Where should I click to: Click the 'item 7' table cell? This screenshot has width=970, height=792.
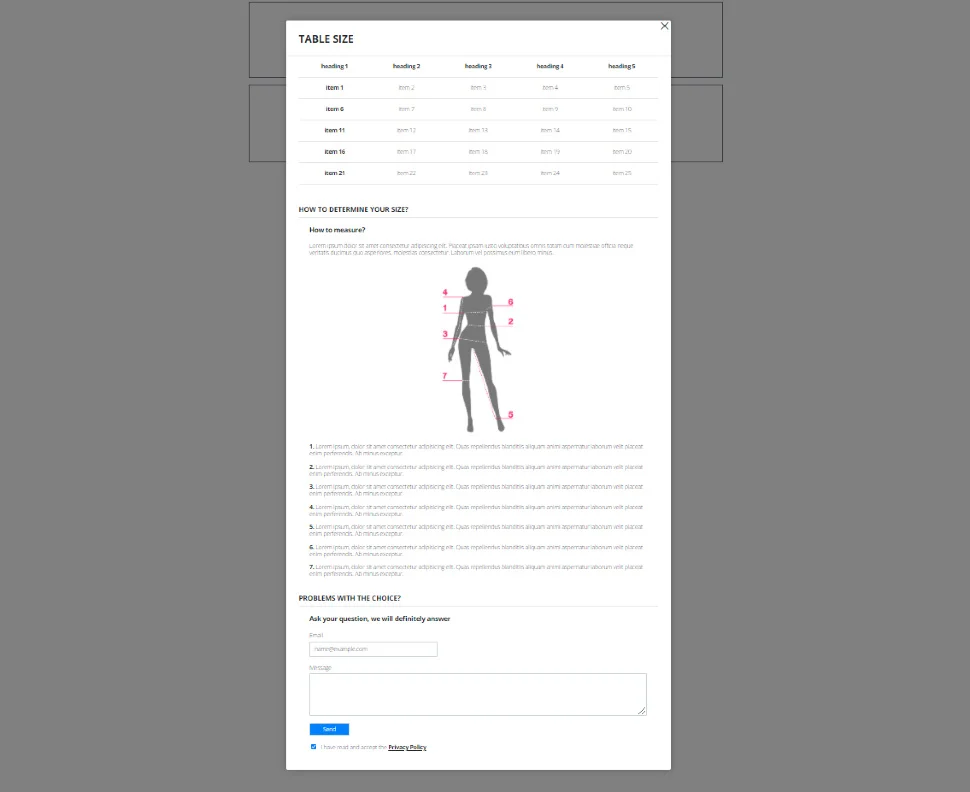406,109
